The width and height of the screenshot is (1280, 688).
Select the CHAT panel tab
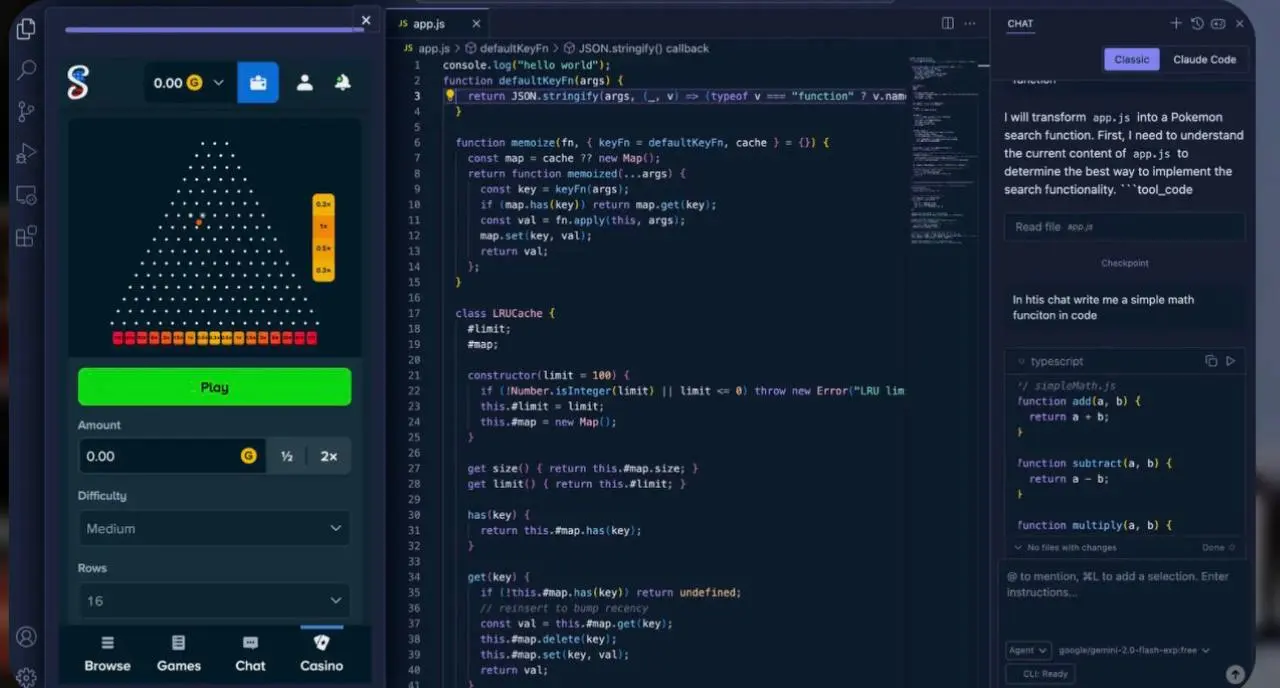[x=1020, y=24]
